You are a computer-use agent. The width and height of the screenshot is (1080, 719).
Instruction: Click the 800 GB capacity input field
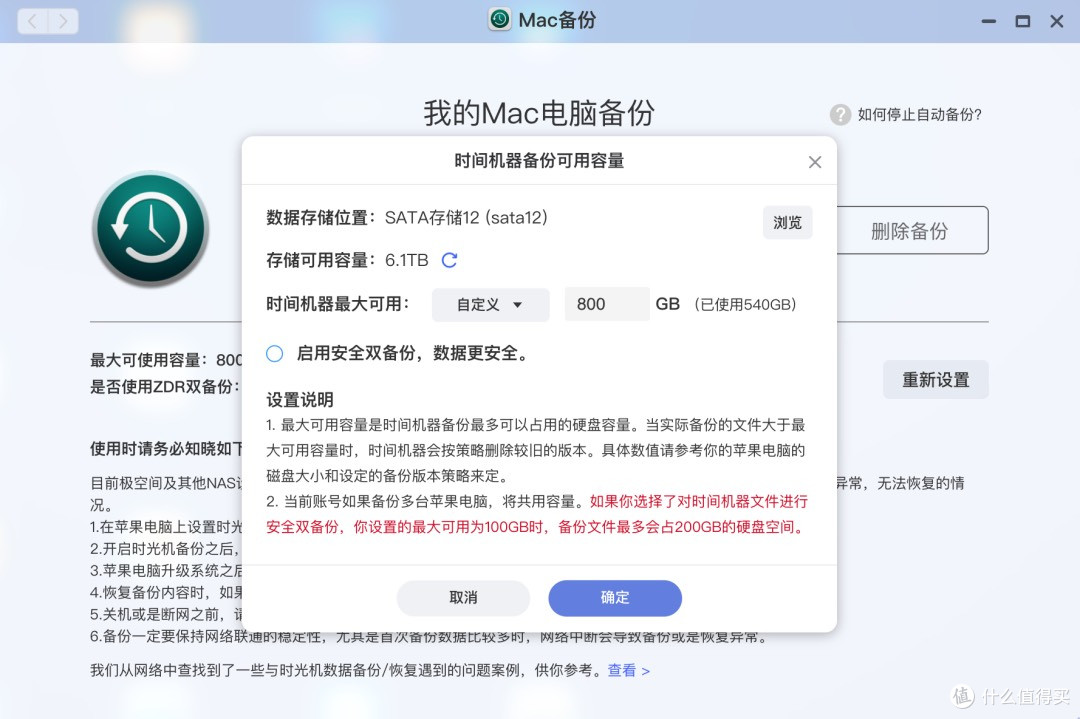pos(606,304)
